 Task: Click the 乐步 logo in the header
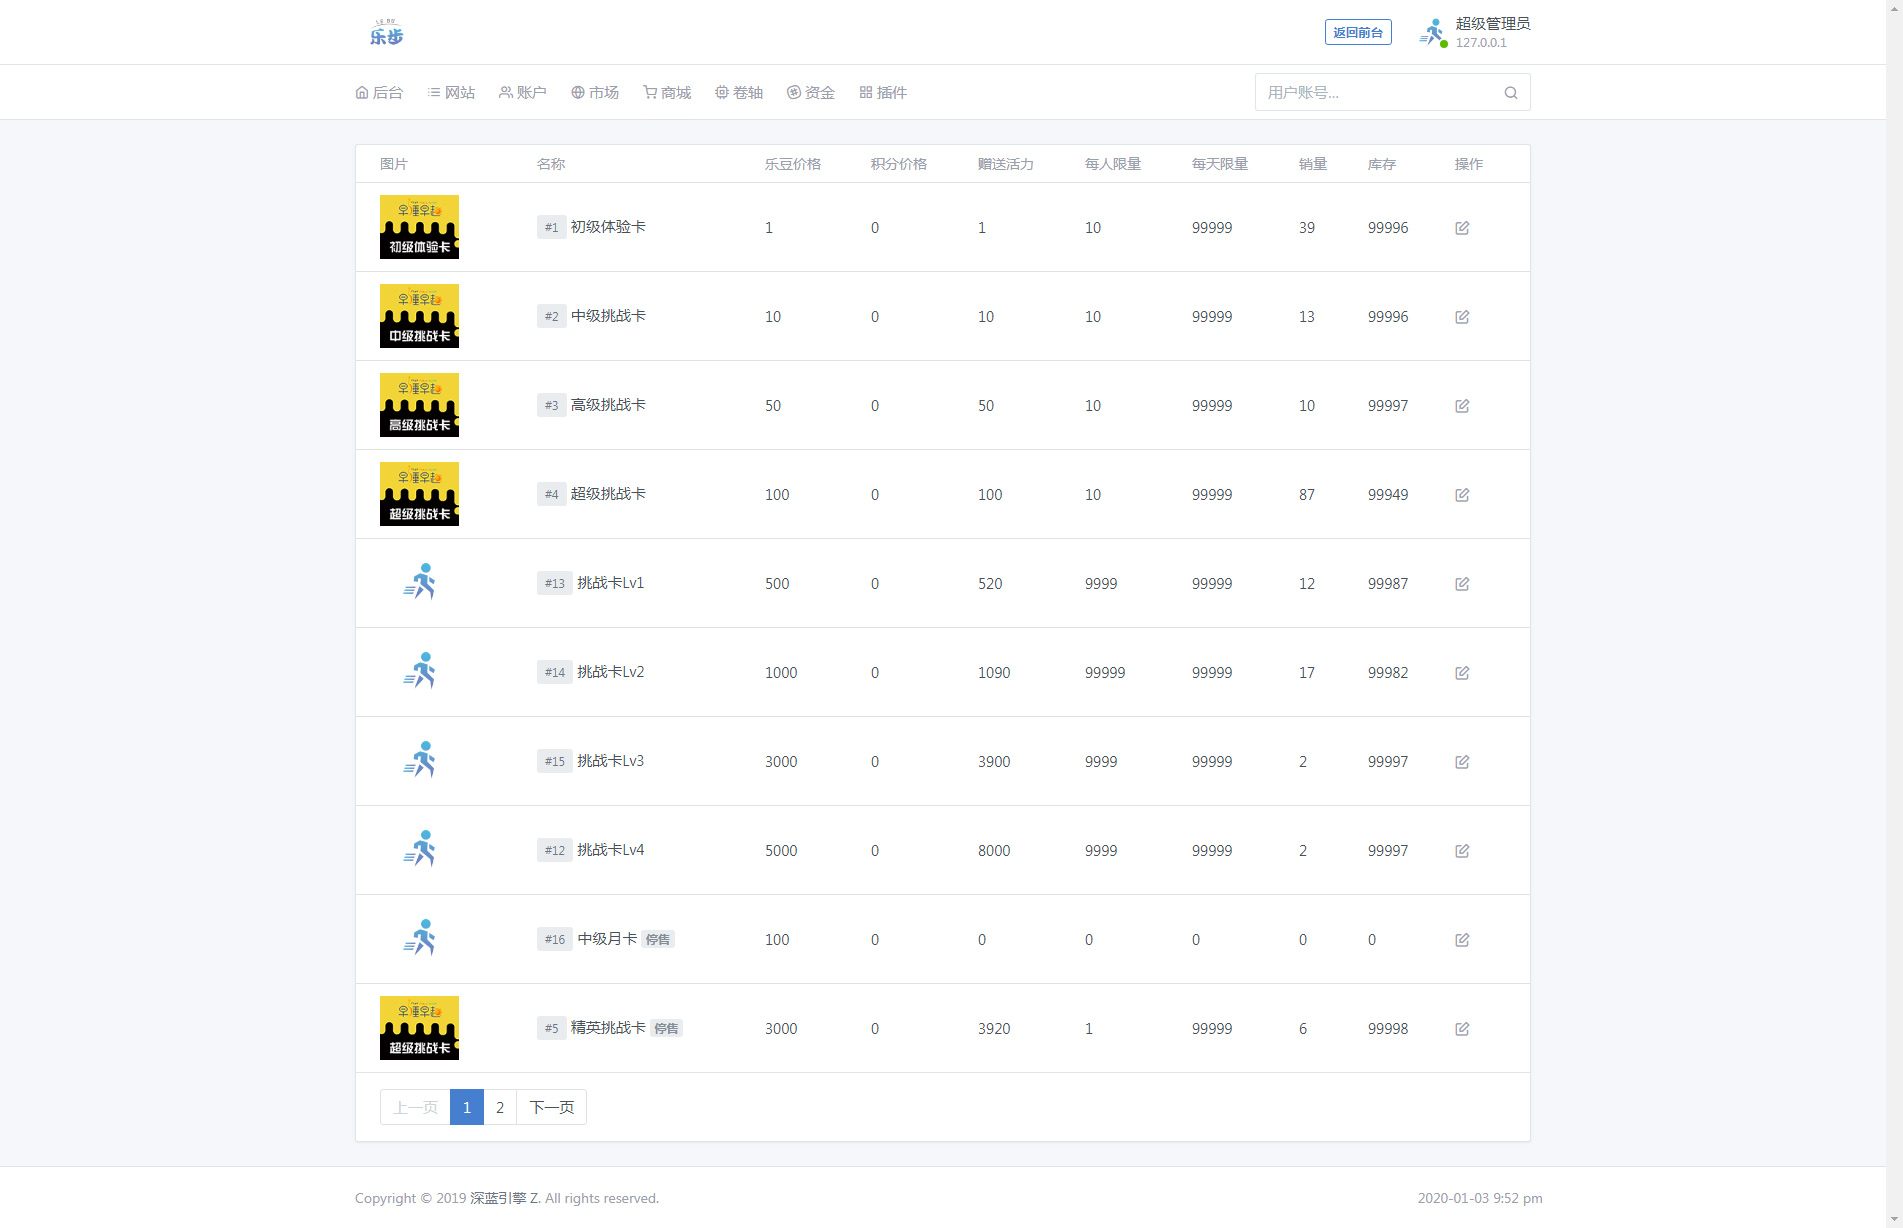click(x=386, y=33)
